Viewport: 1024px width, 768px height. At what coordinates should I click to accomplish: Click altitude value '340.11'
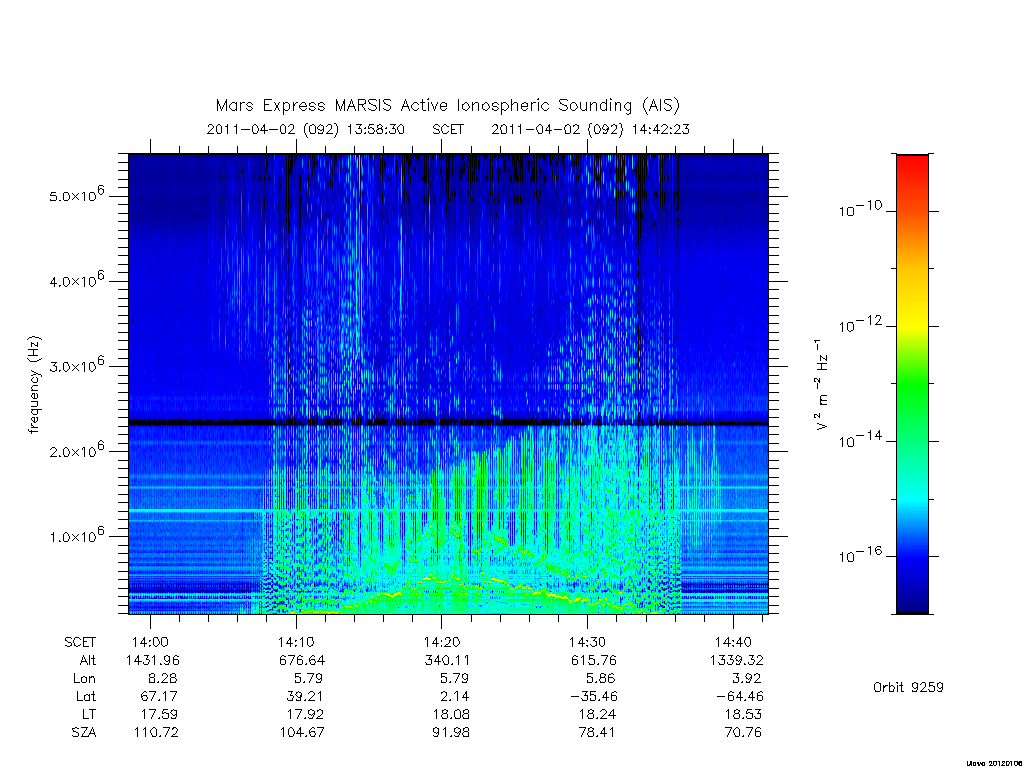click(447, 660)
